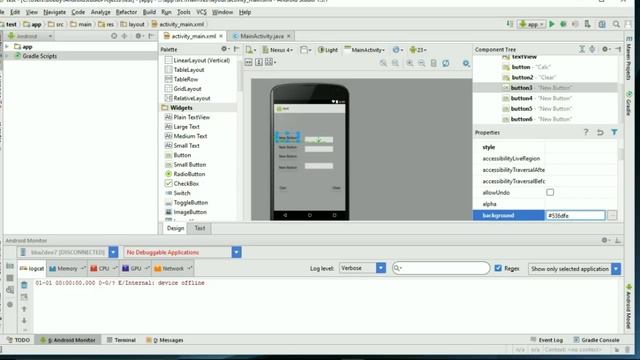The image size is (640, 360).
Task: Run the app with the green play icon
Action: [552, 24]
